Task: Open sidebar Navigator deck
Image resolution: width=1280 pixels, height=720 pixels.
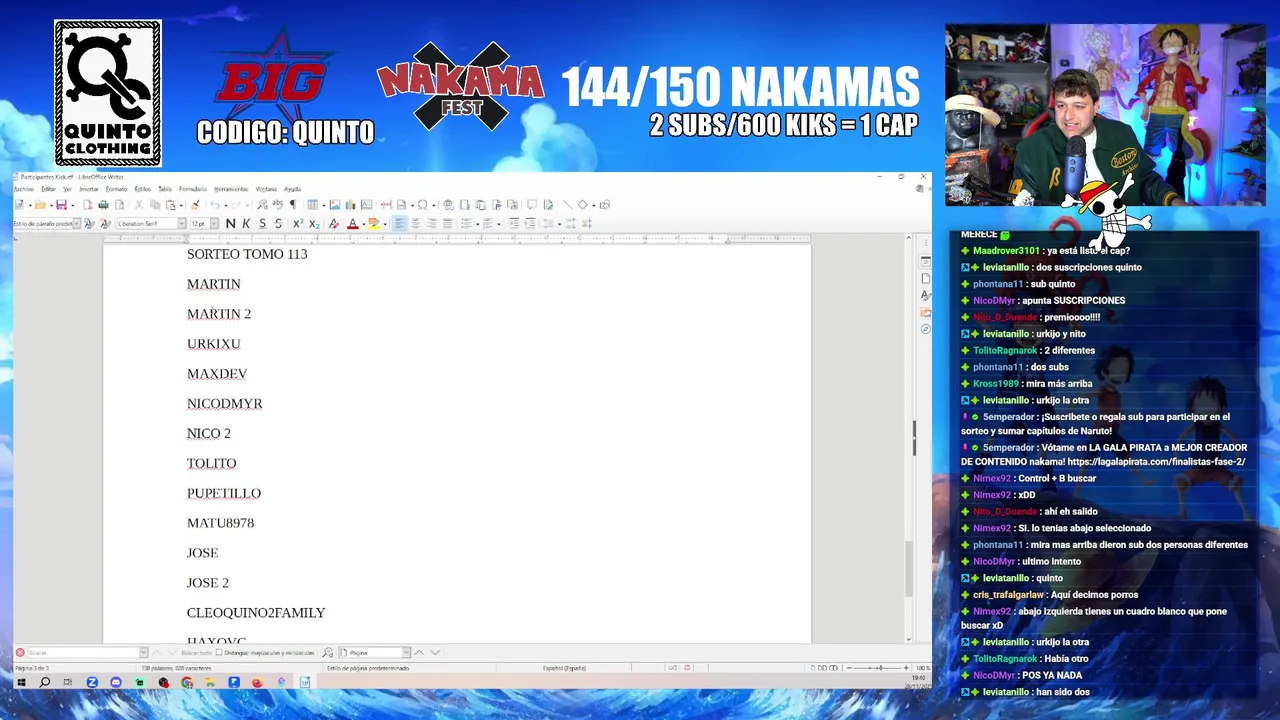Action: [925, 329]
